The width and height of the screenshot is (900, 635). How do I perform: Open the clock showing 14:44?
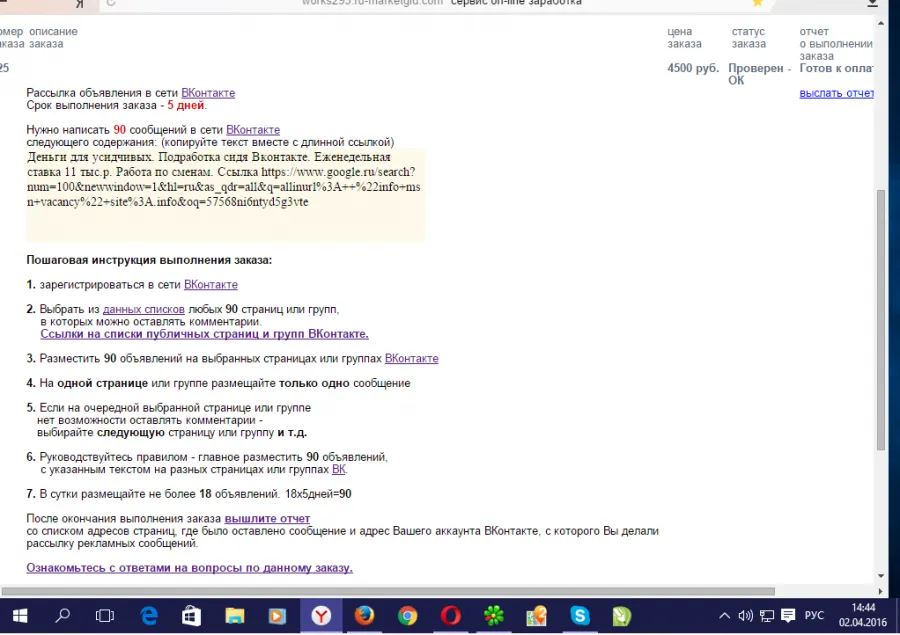pyautogui.click(x=863, y=615)
